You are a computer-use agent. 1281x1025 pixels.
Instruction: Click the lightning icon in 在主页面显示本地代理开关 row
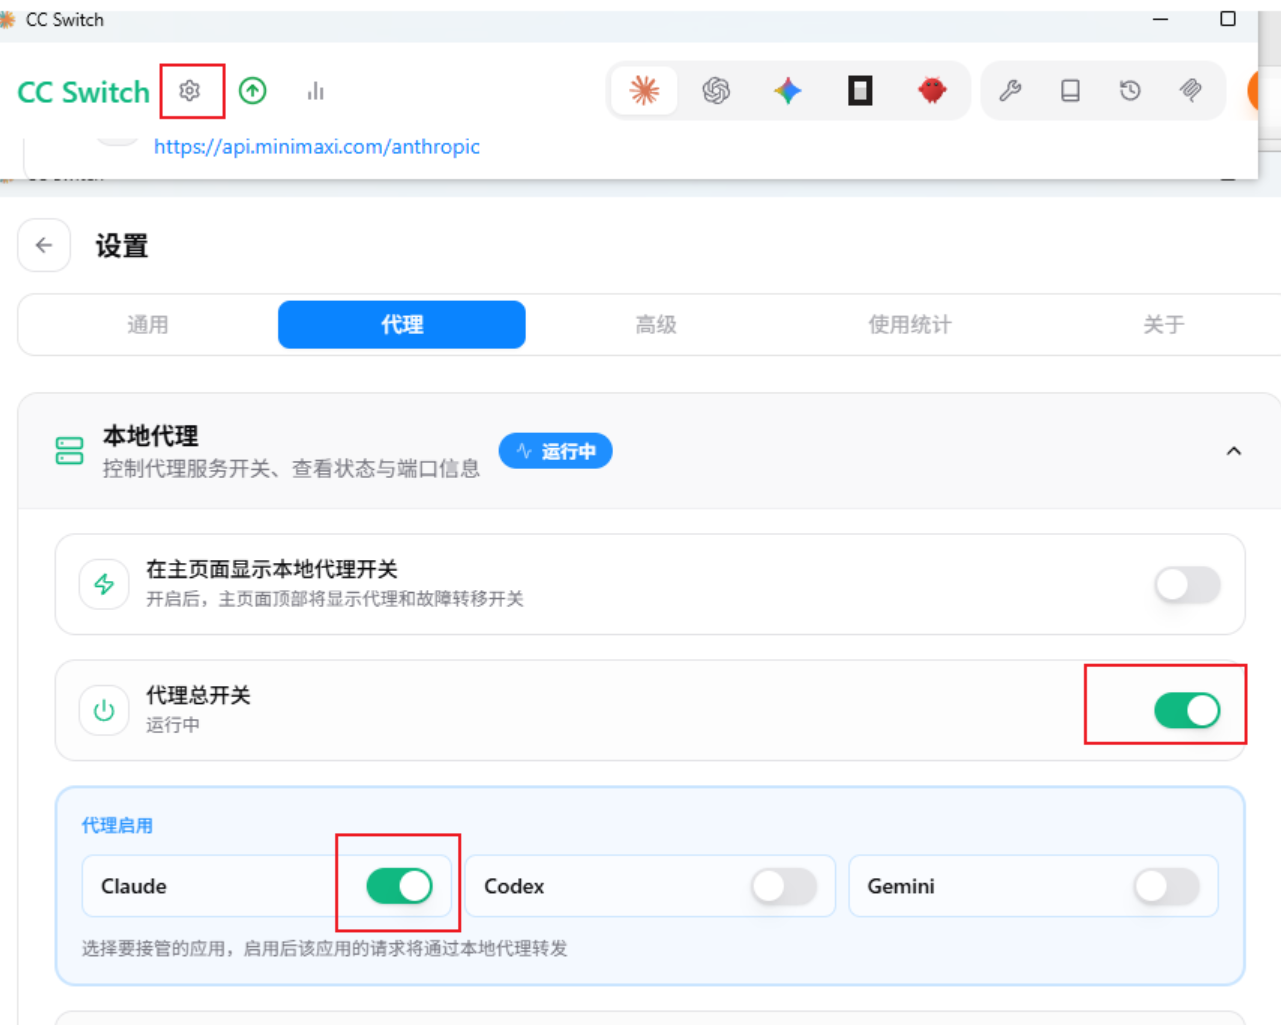point(104,584)
